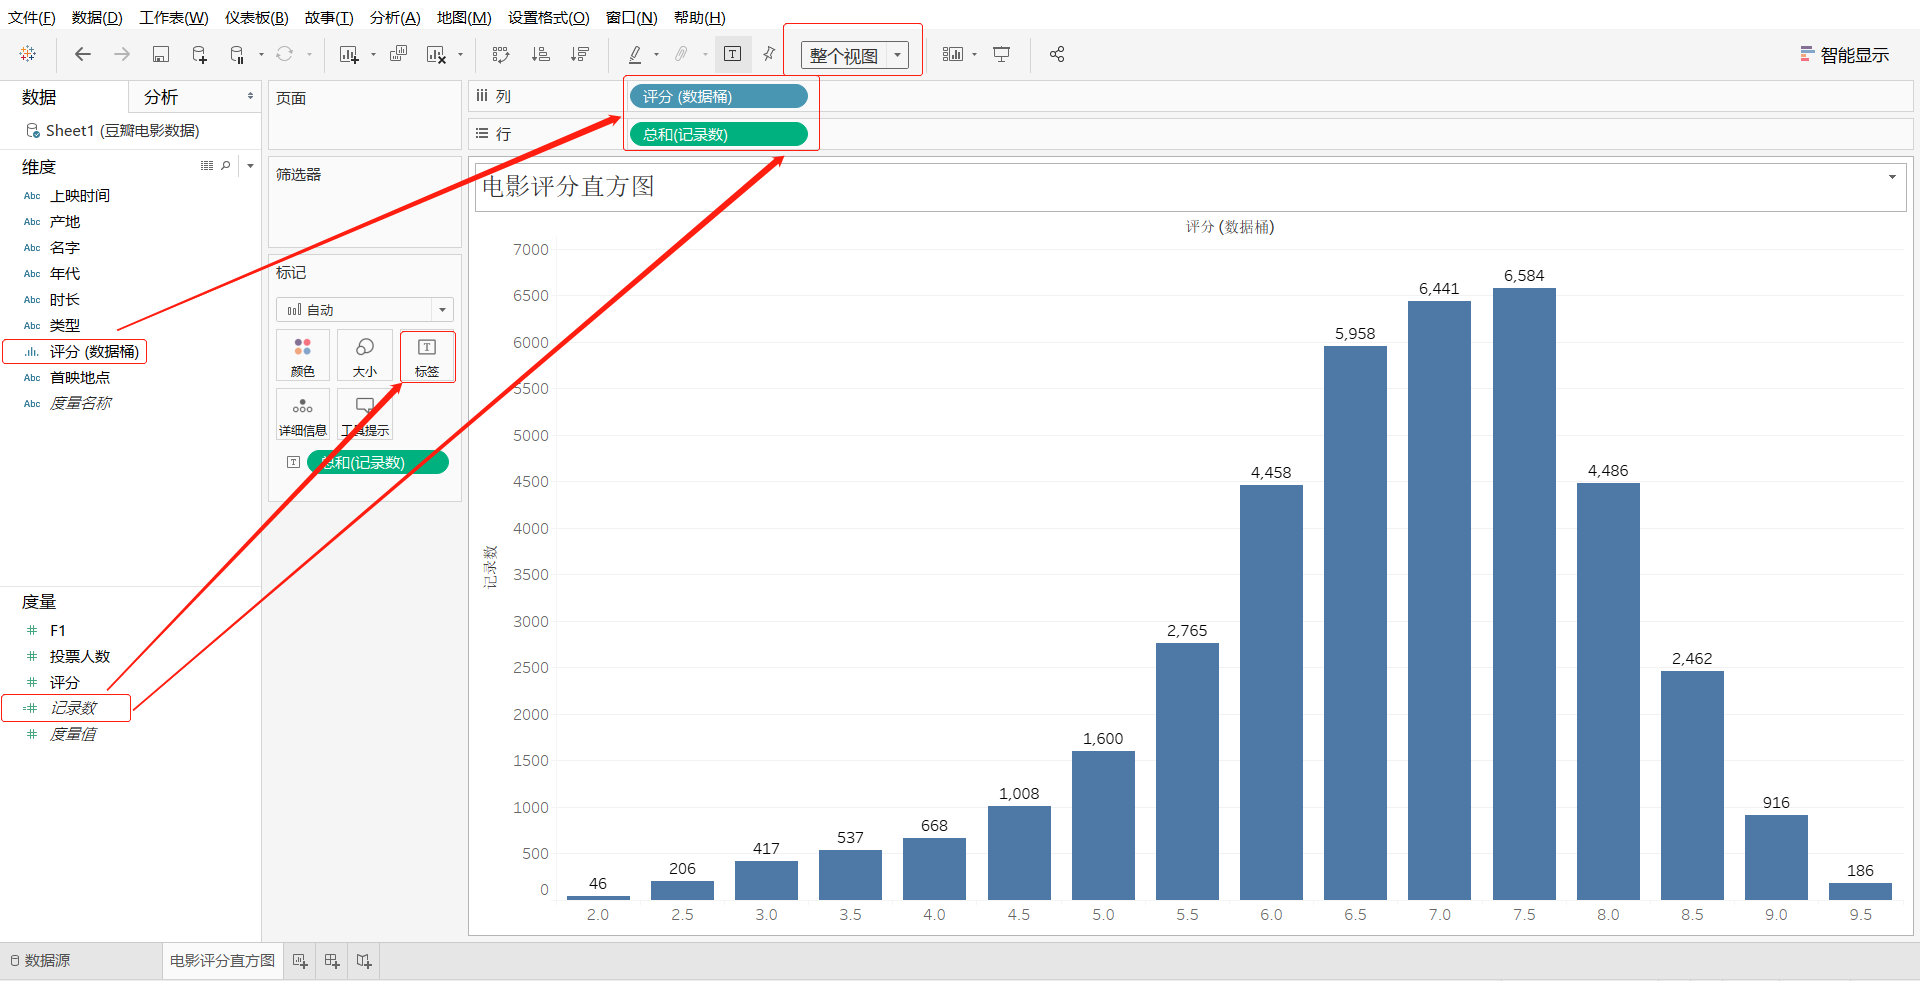Add a new data source icon
The width and height of the screenshot is (1920, 981).
[x=199, y=54]
